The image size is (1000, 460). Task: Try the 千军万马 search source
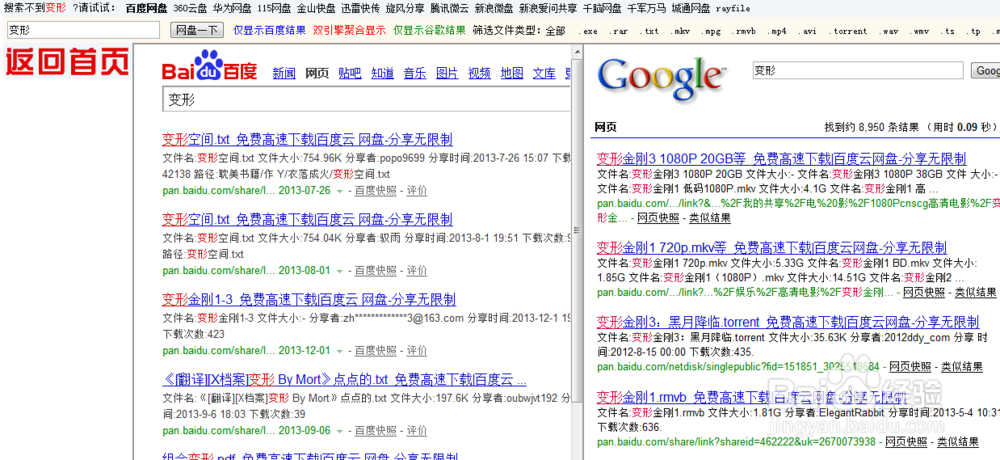click(x=647, y=8)
